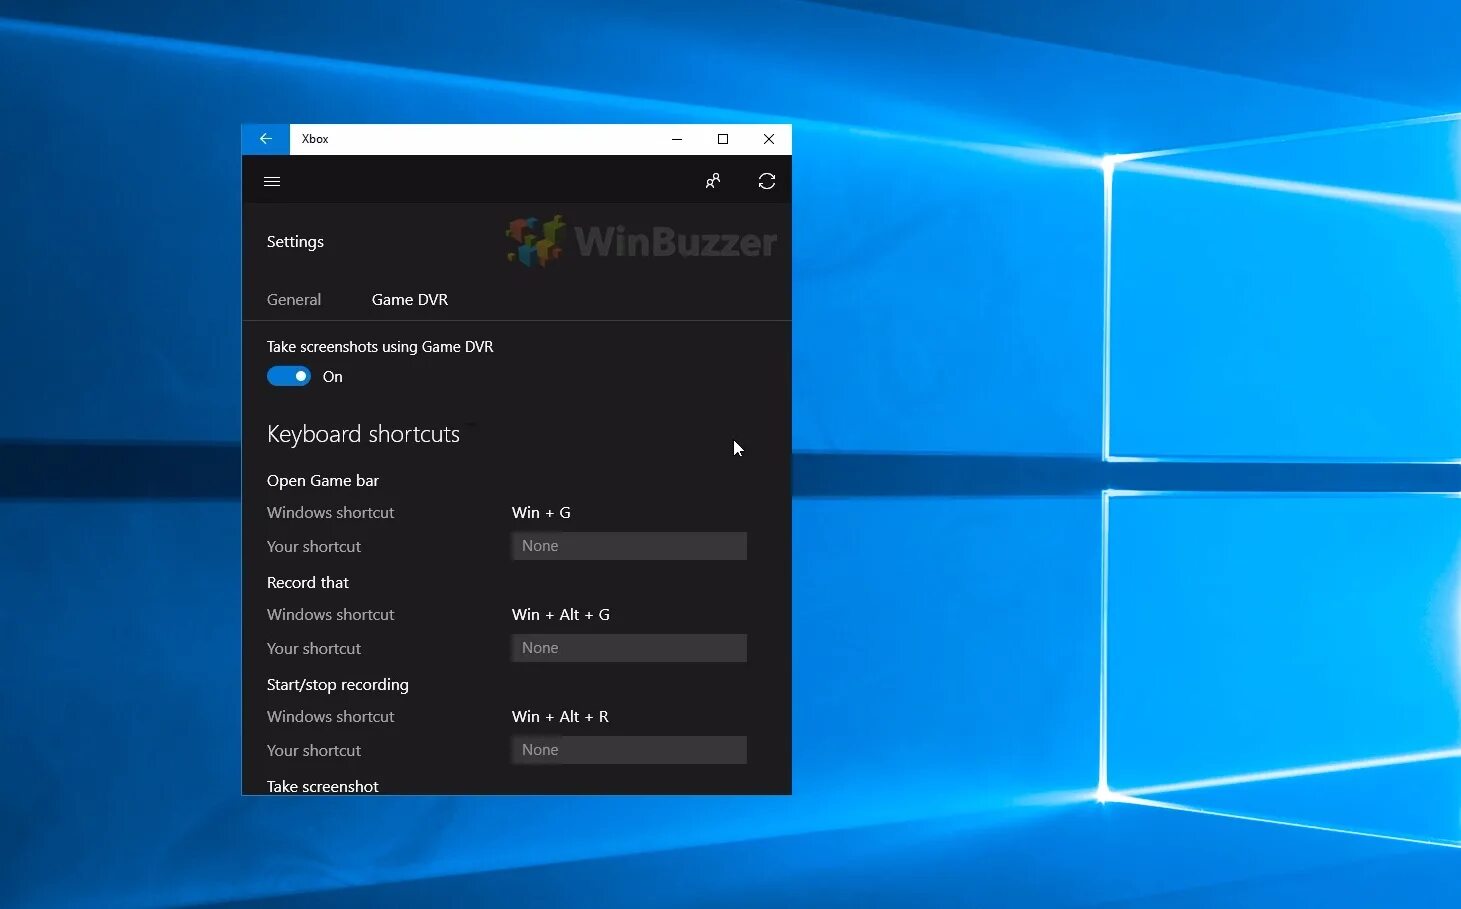Click Windows shortcut label under Start/stop recording

(331, 717)
